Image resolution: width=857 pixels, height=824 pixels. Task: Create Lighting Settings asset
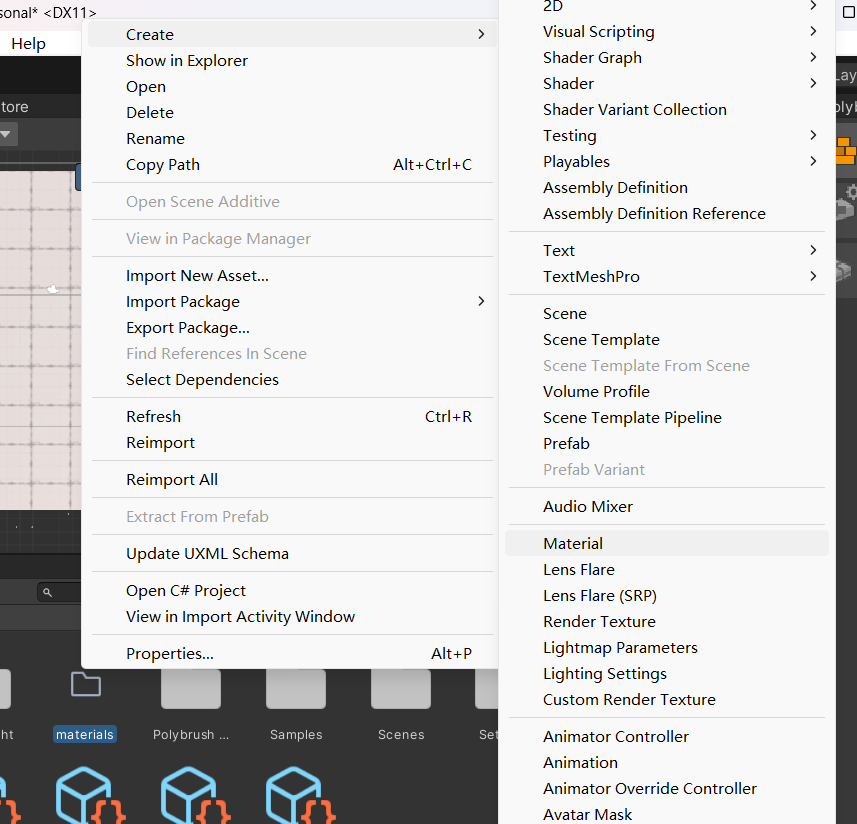click(x=667, y=674)
